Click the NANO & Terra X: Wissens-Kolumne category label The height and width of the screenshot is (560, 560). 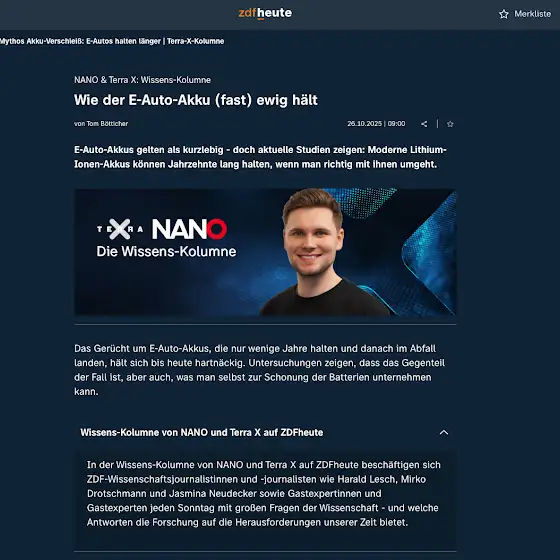(142, 80)
